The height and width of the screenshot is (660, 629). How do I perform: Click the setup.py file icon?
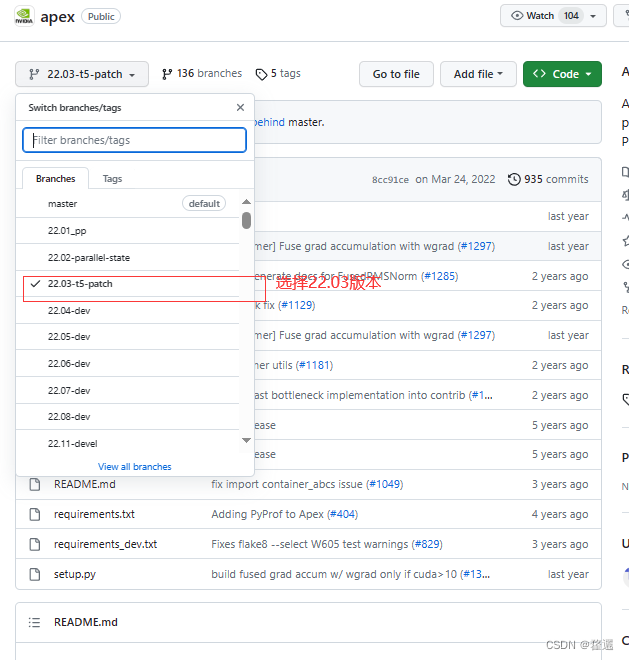[35, 574]
